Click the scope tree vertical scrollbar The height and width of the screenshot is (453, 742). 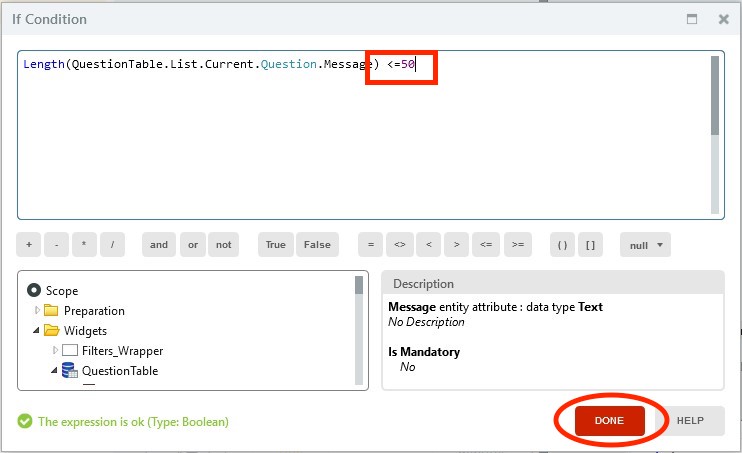(x=359, y=330)
